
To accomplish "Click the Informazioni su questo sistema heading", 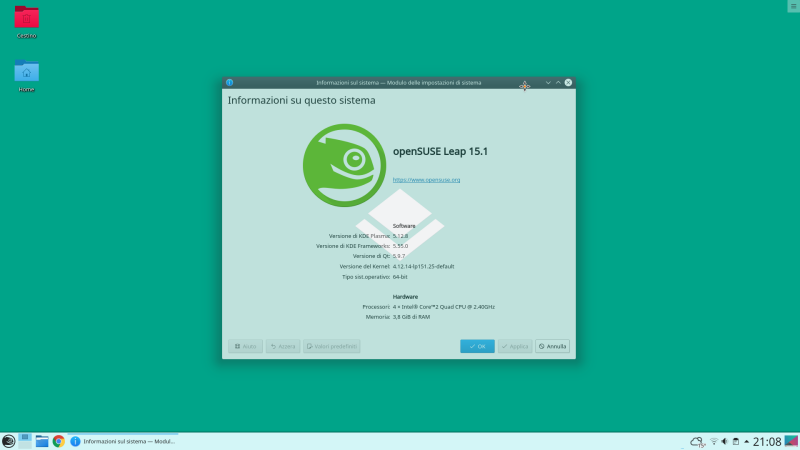I will pyautogui.click(x=302, y=100).
